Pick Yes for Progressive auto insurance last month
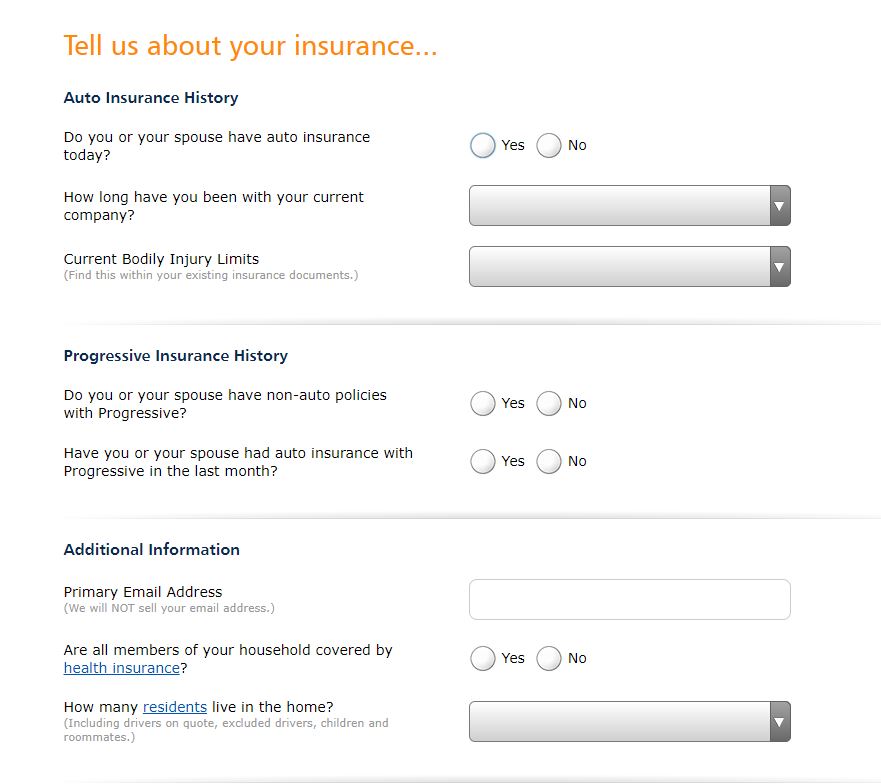The image size is (881, 784). (483, 462)
